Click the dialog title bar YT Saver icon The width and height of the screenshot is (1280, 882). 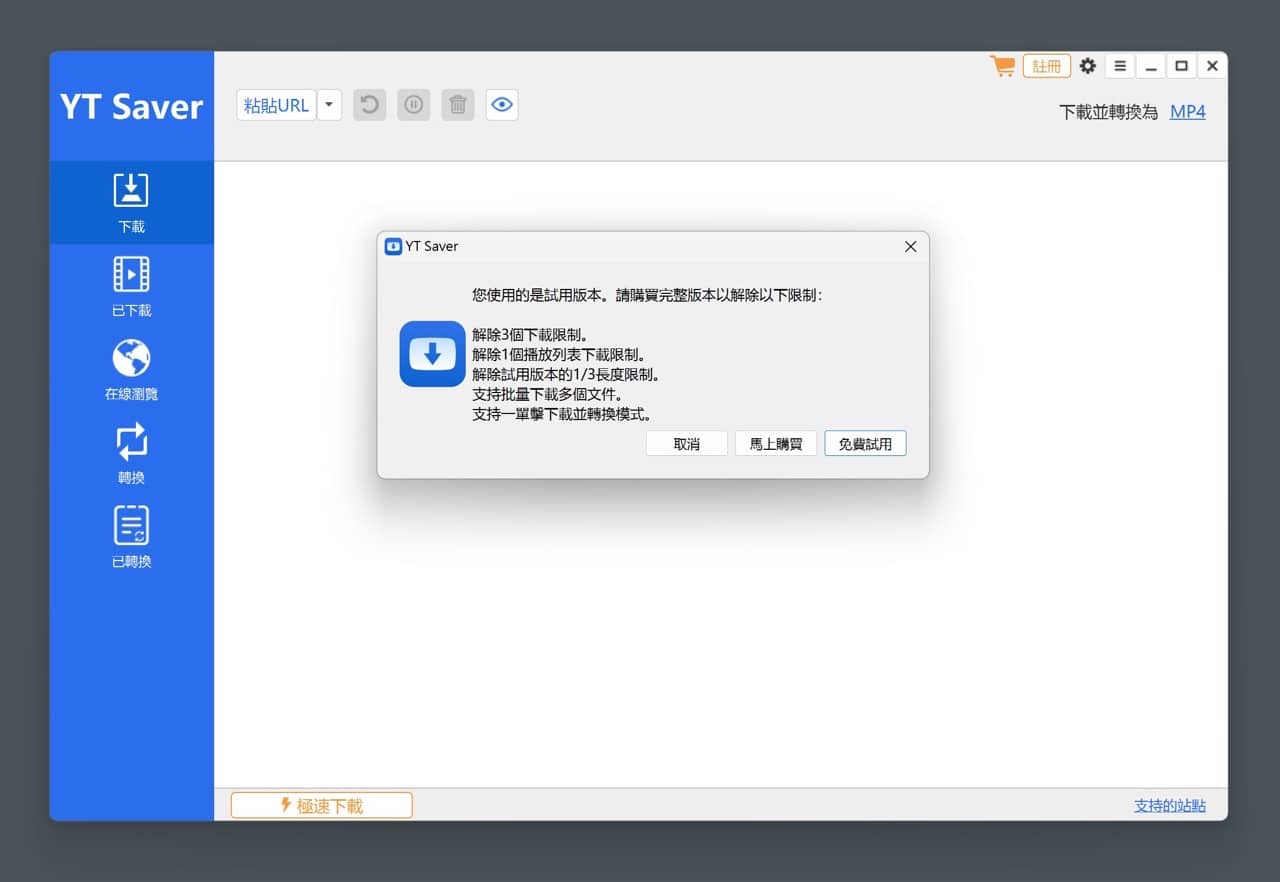393,246
